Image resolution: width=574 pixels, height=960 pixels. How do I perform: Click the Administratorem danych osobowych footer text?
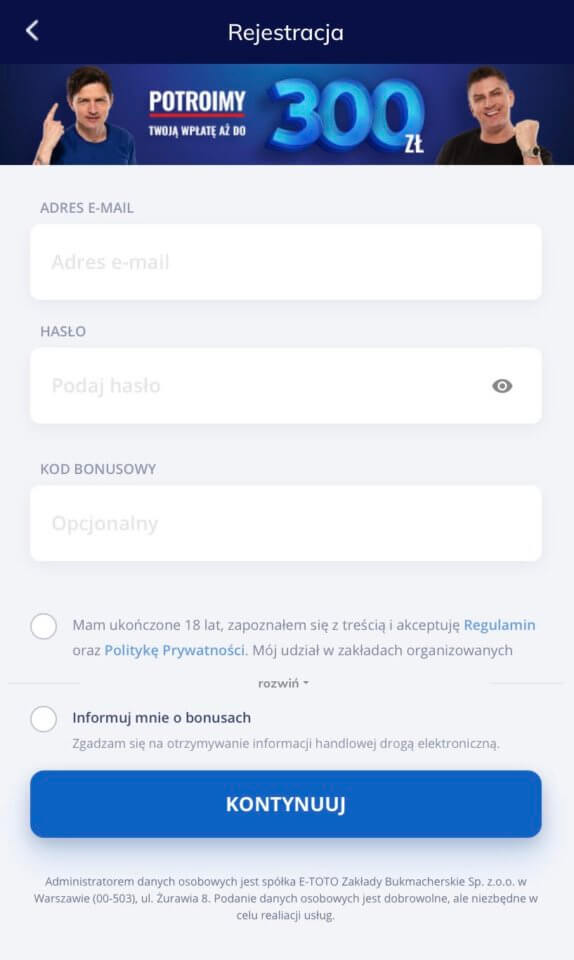click(286, 898)
